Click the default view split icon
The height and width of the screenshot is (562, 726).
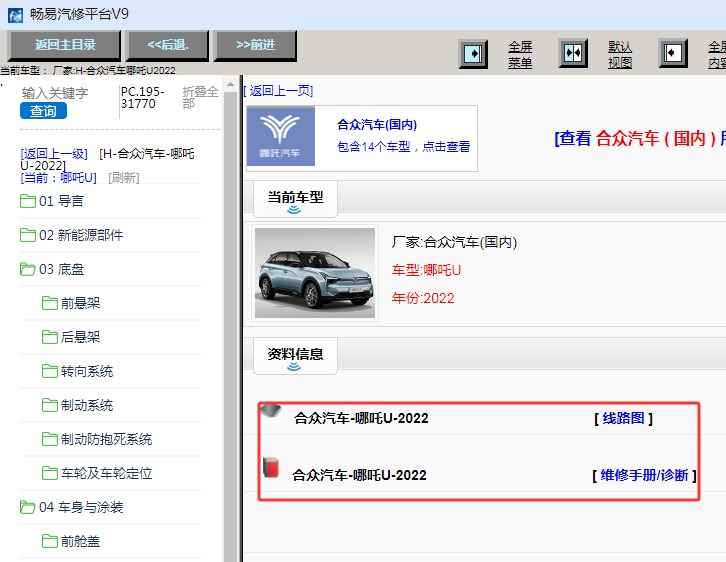click(573, 54)
